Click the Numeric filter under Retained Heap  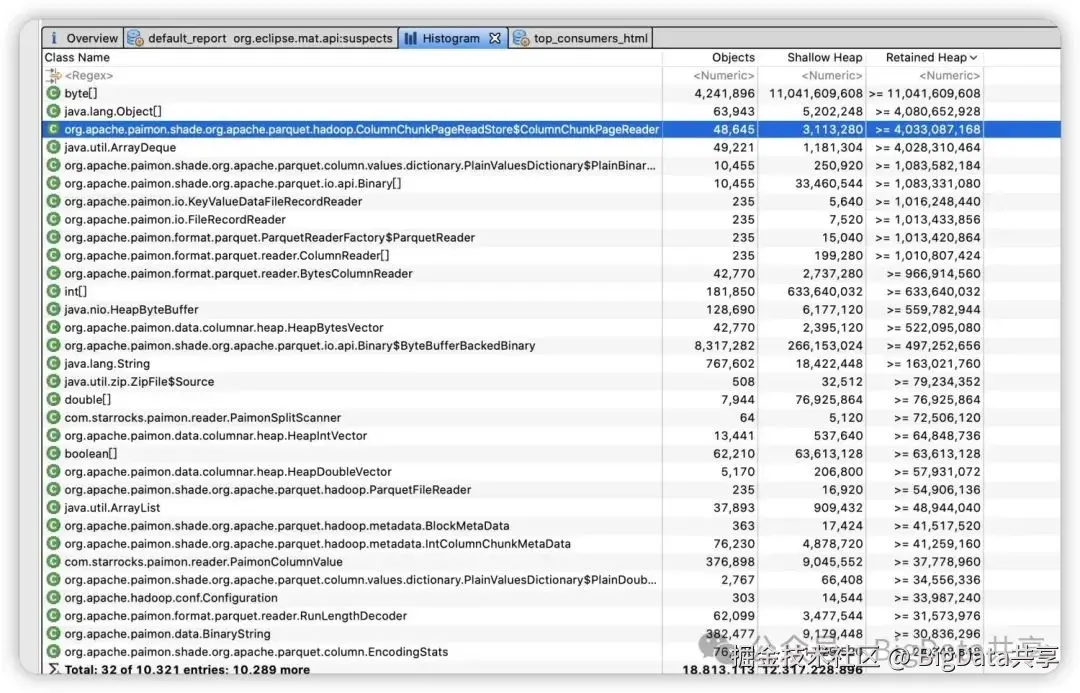(949, 75)
